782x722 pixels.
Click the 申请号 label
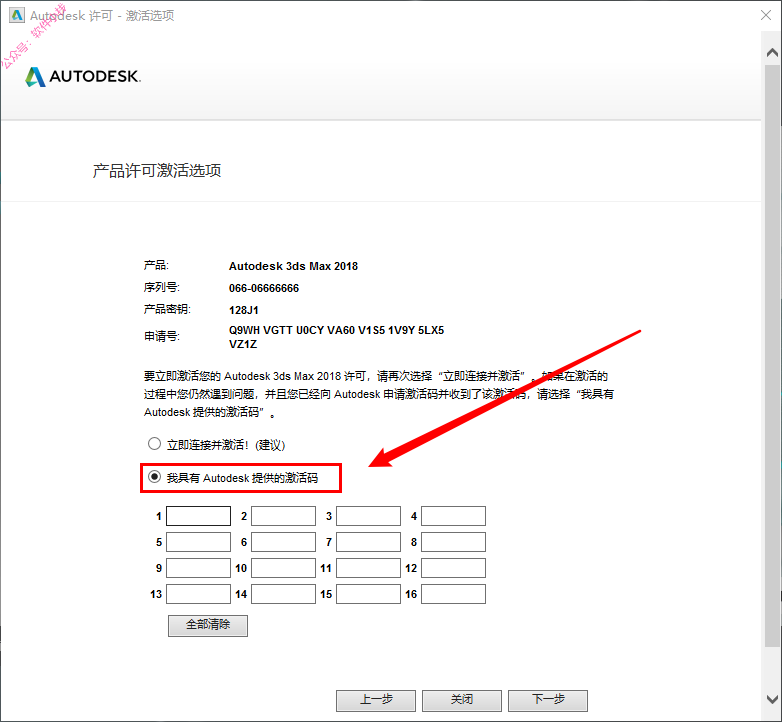click(x=162, y=337)
